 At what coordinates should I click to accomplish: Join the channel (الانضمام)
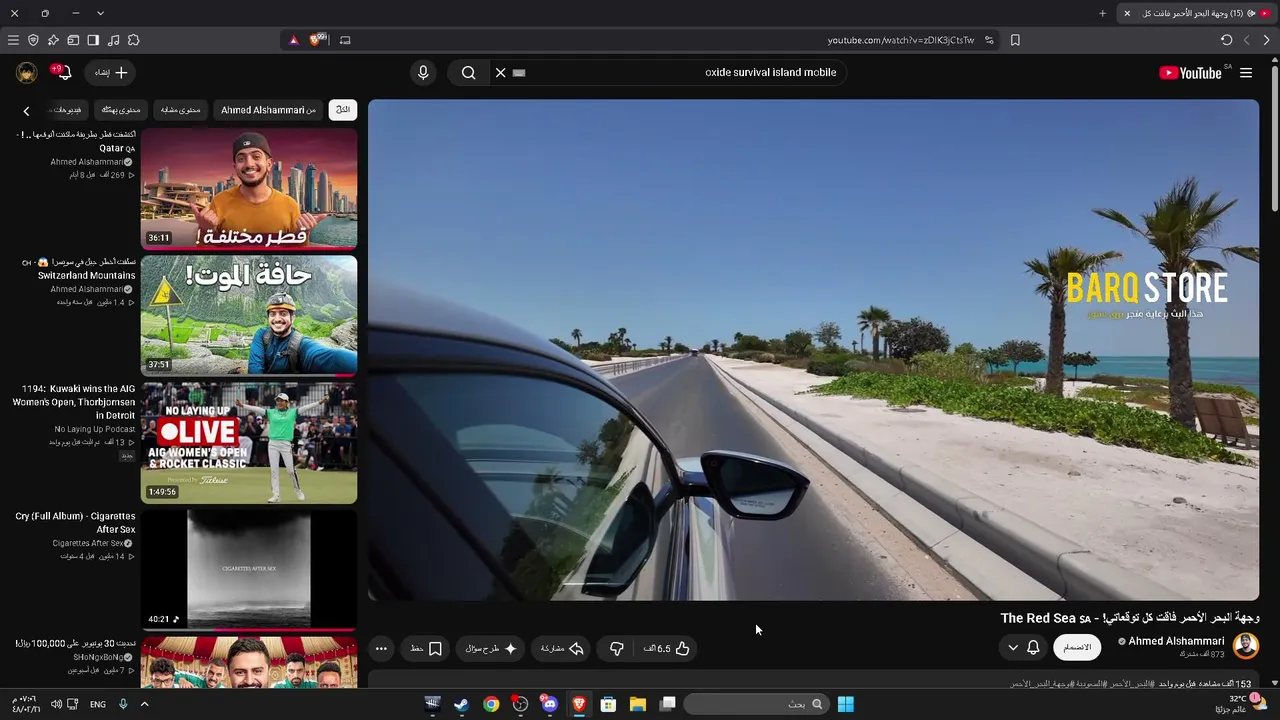tap(1077, 648)
